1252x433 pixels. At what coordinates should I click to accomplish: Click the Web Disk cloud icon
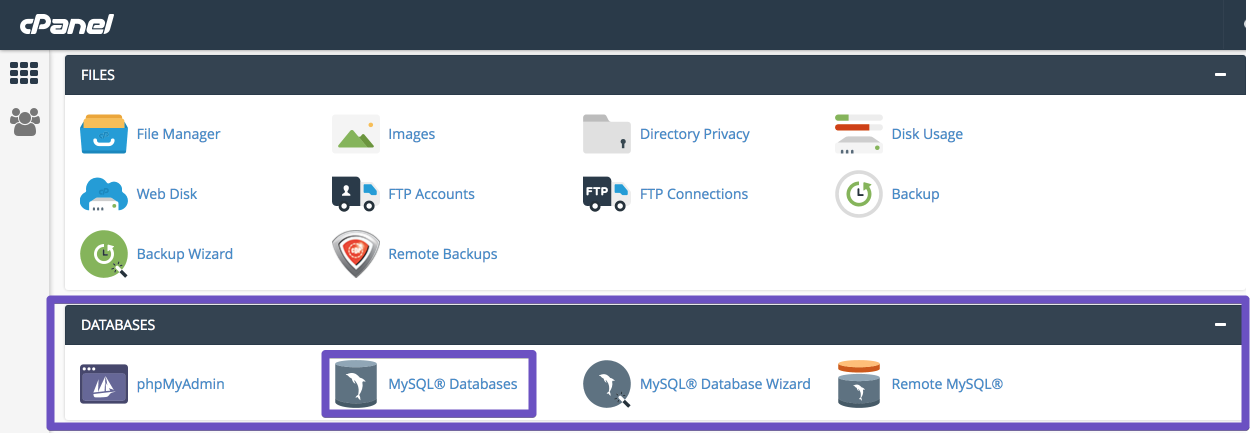(x=104, y=194)
